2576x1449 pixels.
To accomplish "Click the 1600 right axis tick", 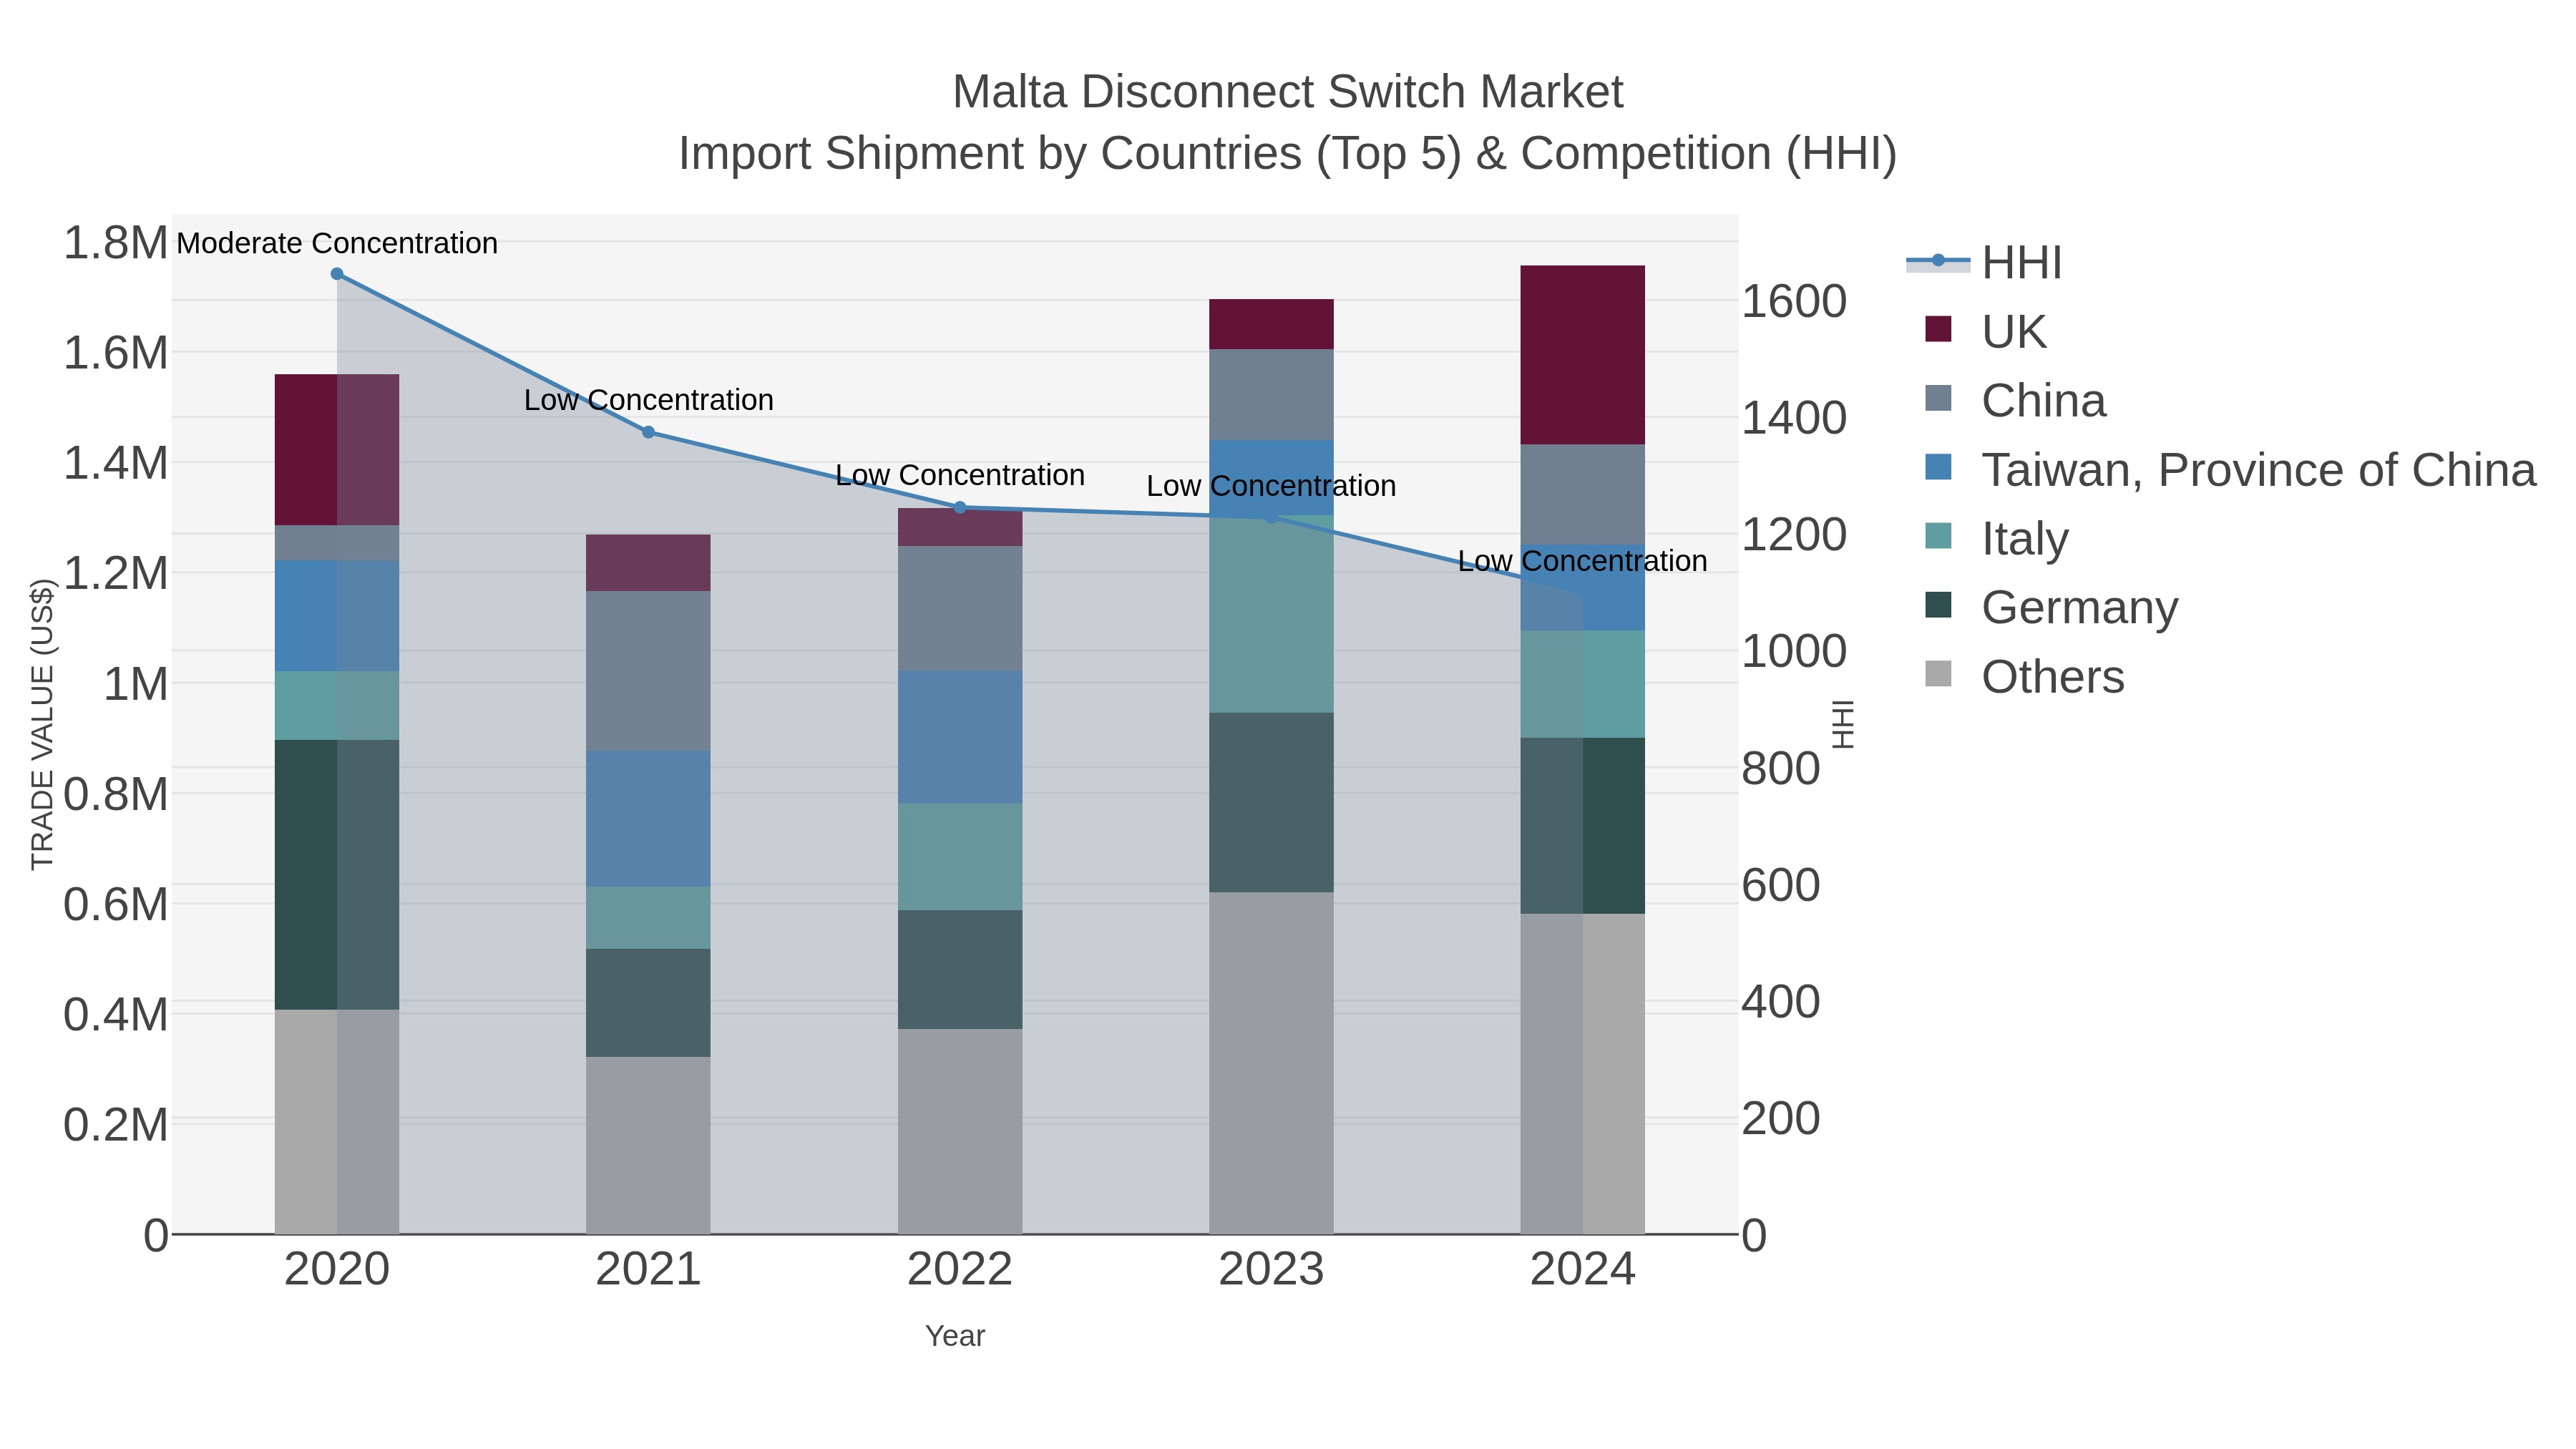I will [x=1794, y=301].
